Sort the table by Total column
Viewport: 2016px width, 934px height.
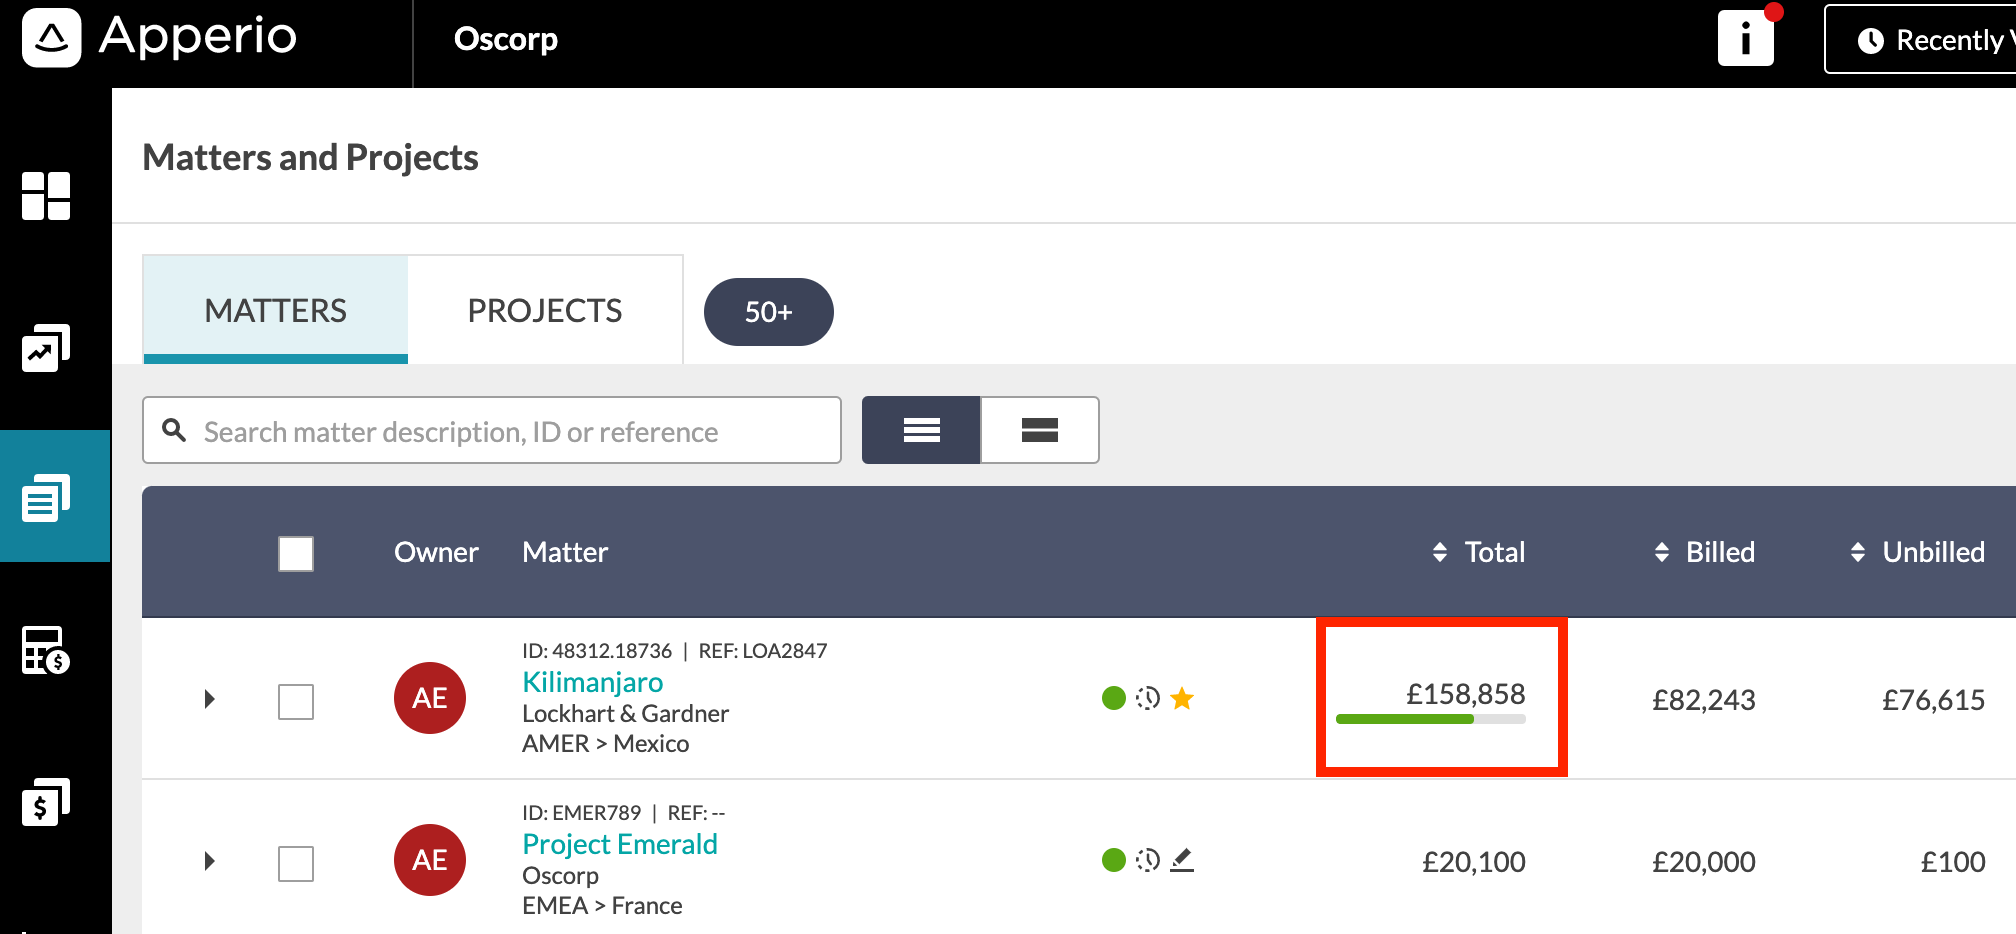[x=1479, y=552]
